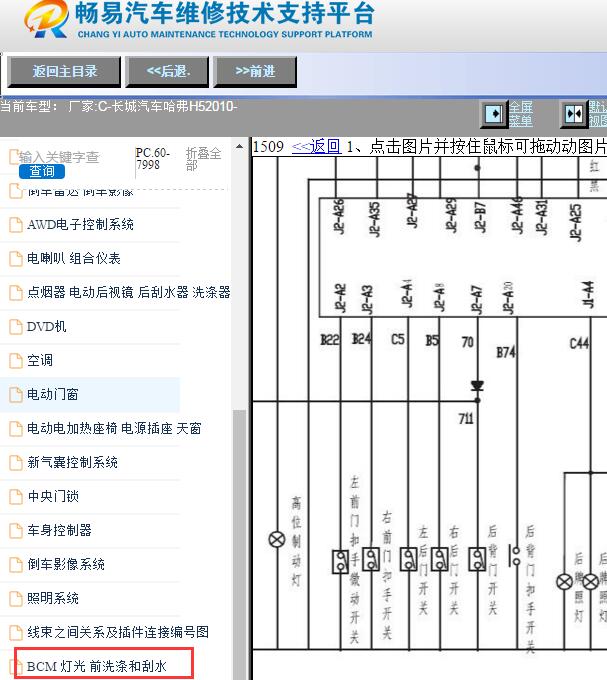Click the J2-A35 pin label
607x680 pixels.
375,219
